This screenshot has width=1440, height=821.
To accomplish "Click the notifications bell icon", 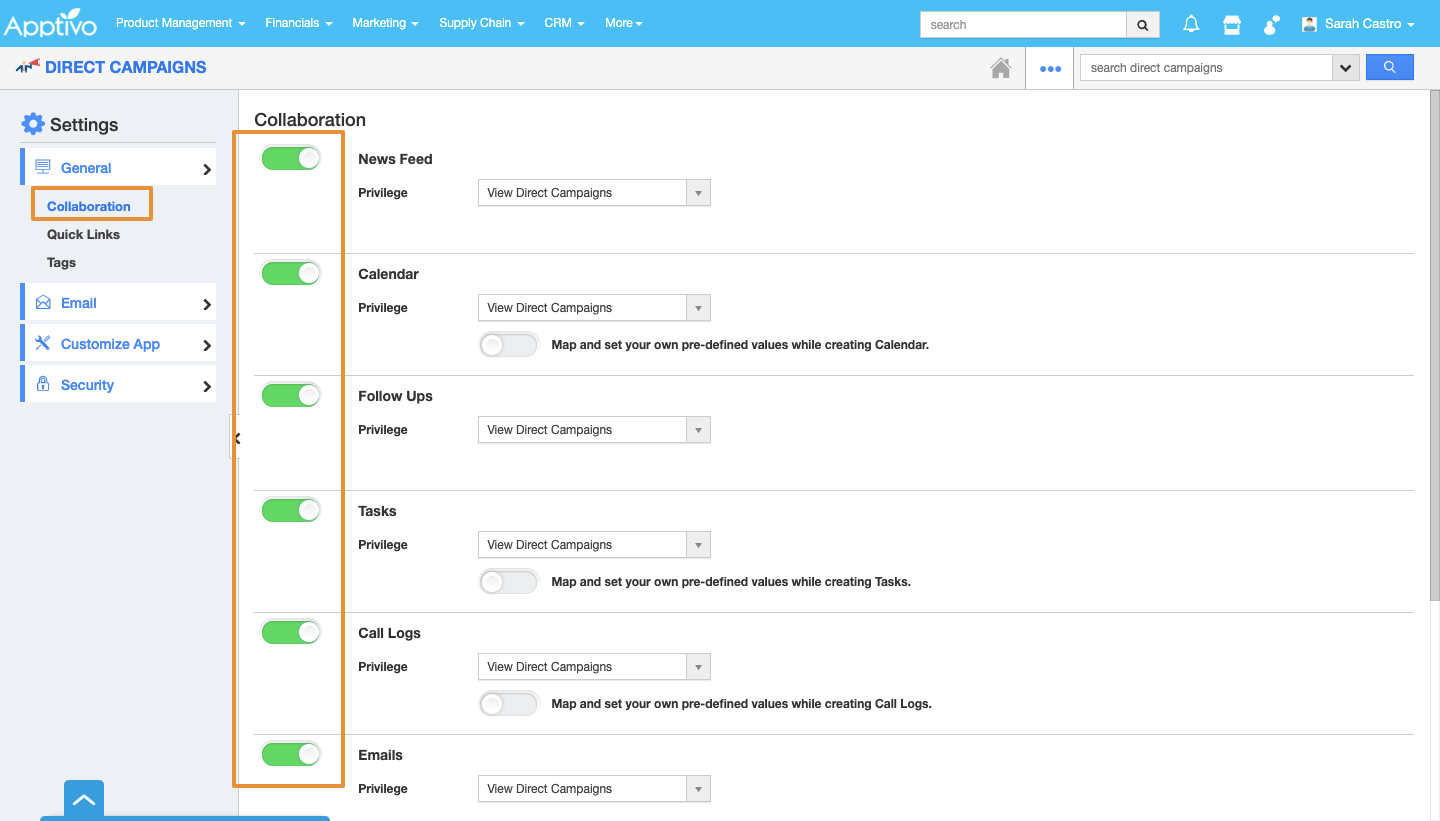I will pyautogui.click(x=1191, y=24).
